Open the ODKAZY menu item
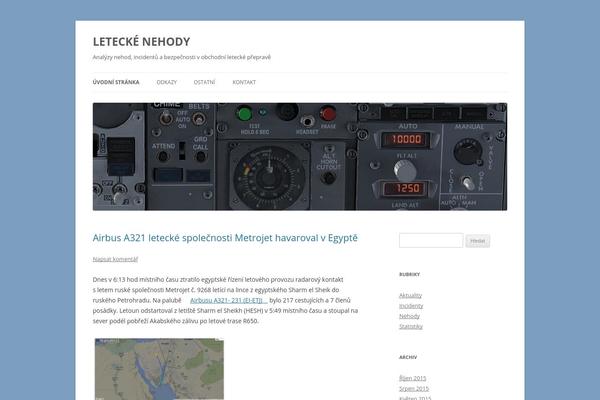Image resolution: width=600 pixels, height=400 pixels. point(167,82)
